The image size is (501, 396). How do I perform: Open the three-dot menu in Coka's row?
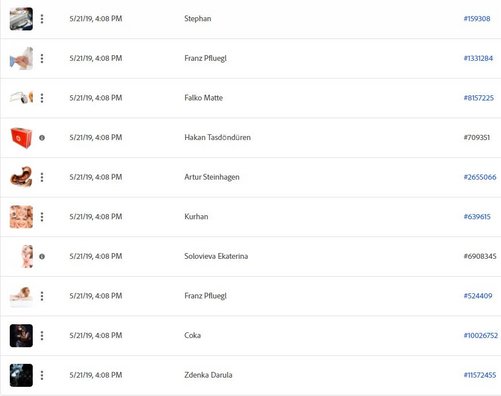(42, 336)
